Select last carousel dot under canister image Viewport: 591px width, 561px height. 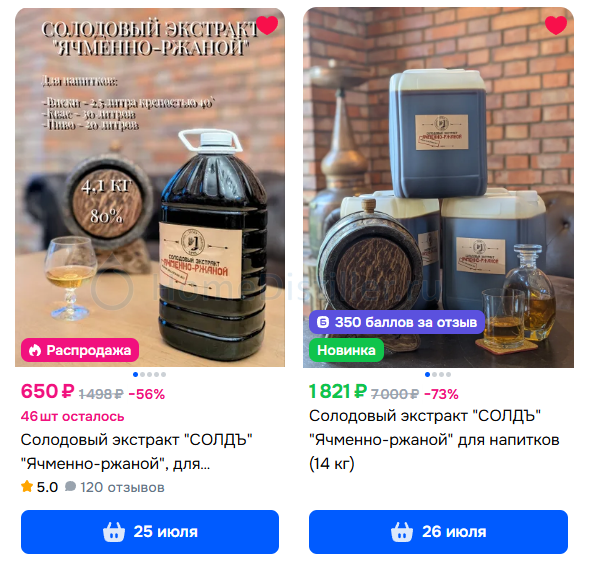click(448, 374)
